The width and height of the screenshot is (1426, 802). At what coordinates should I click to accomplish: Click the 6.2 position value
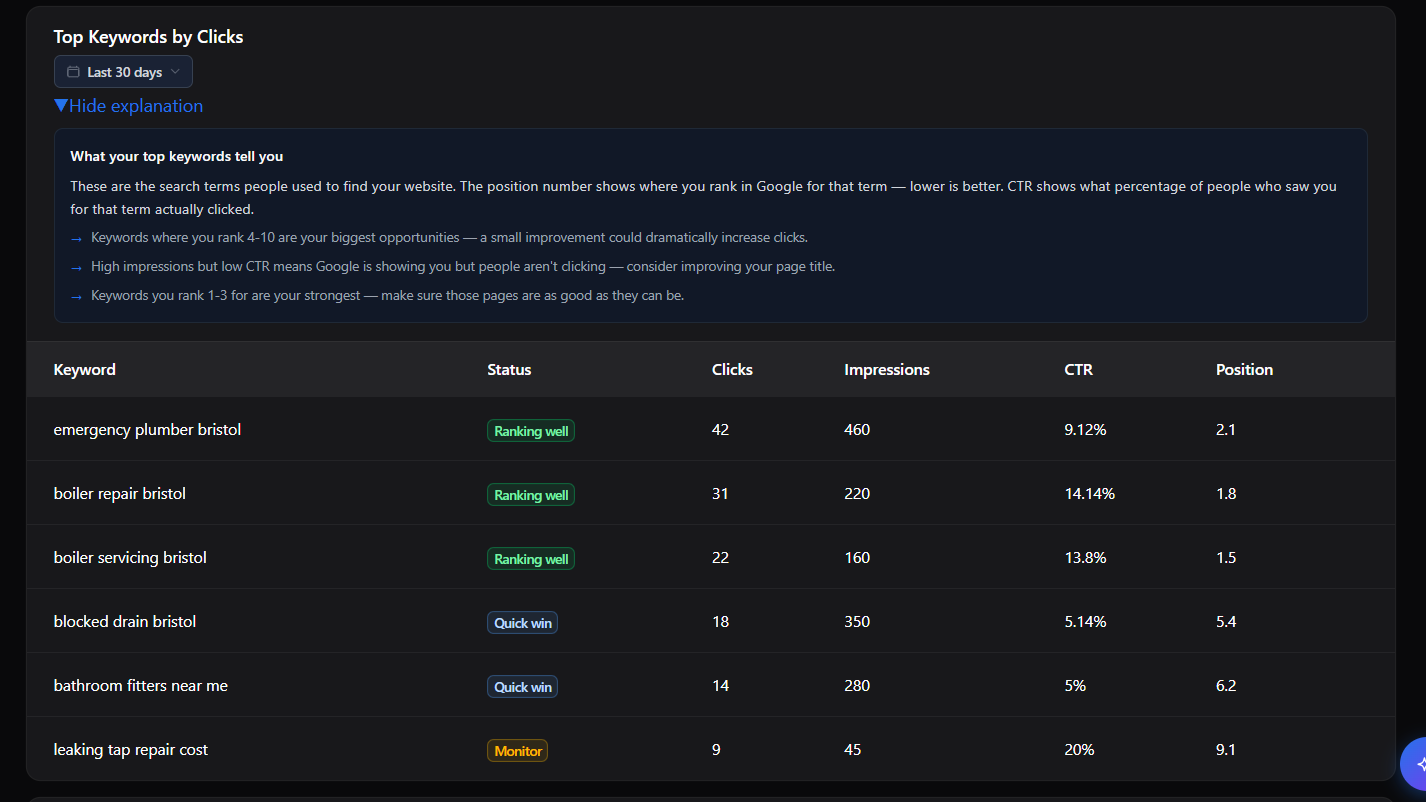click(1226, 686)
